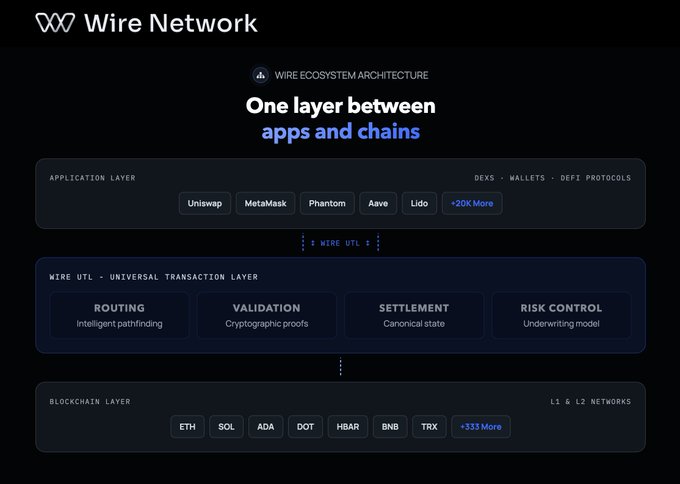Image resolution: width=680 pixels, height=484 pixels.
Task: Click the 'Intelligent pathfinding' text
Action: (119, 324)
